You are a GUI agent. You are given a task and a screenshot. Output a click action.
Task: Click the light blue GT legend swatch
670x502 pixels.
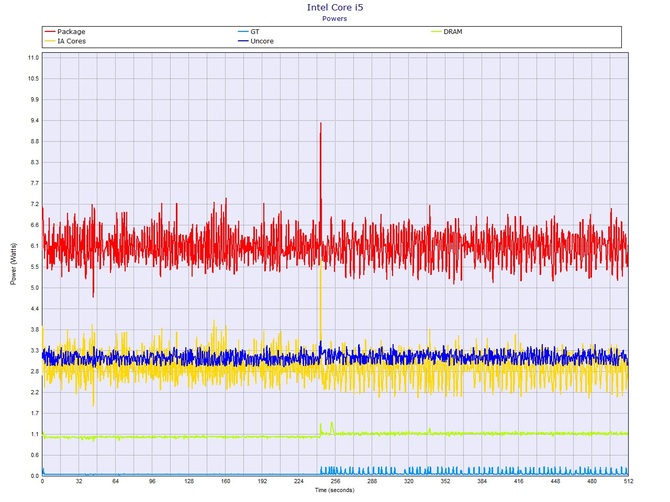coord(243,32)
